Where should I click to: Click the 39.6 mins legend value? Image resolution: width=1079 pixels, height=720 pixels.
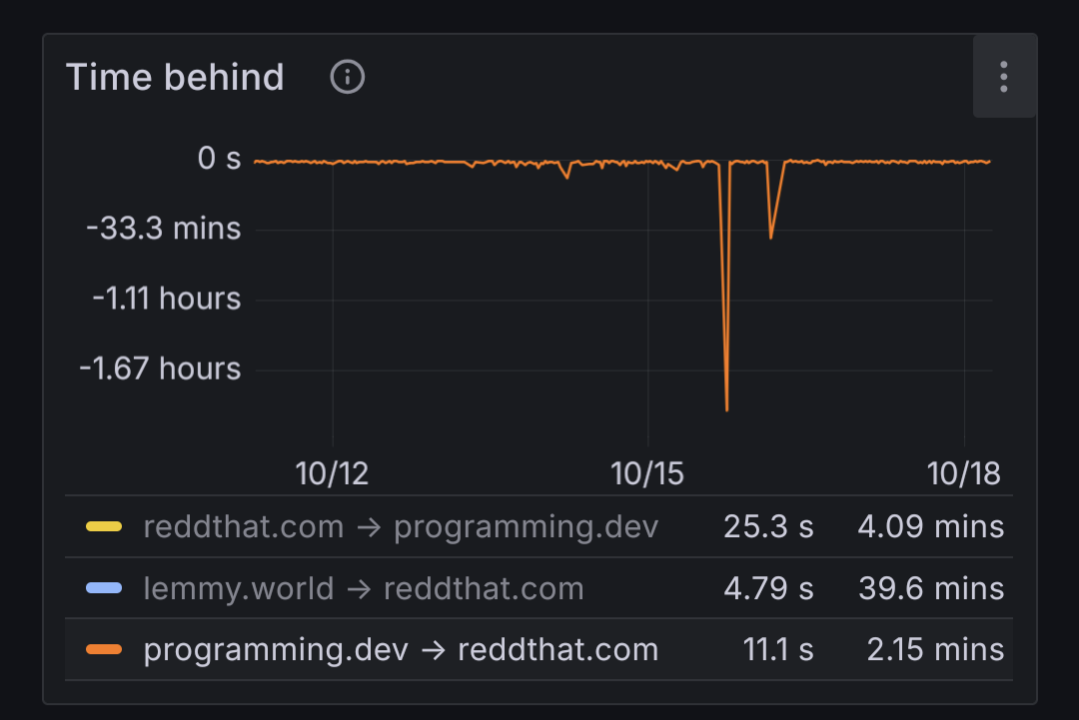tap(930, 588)
